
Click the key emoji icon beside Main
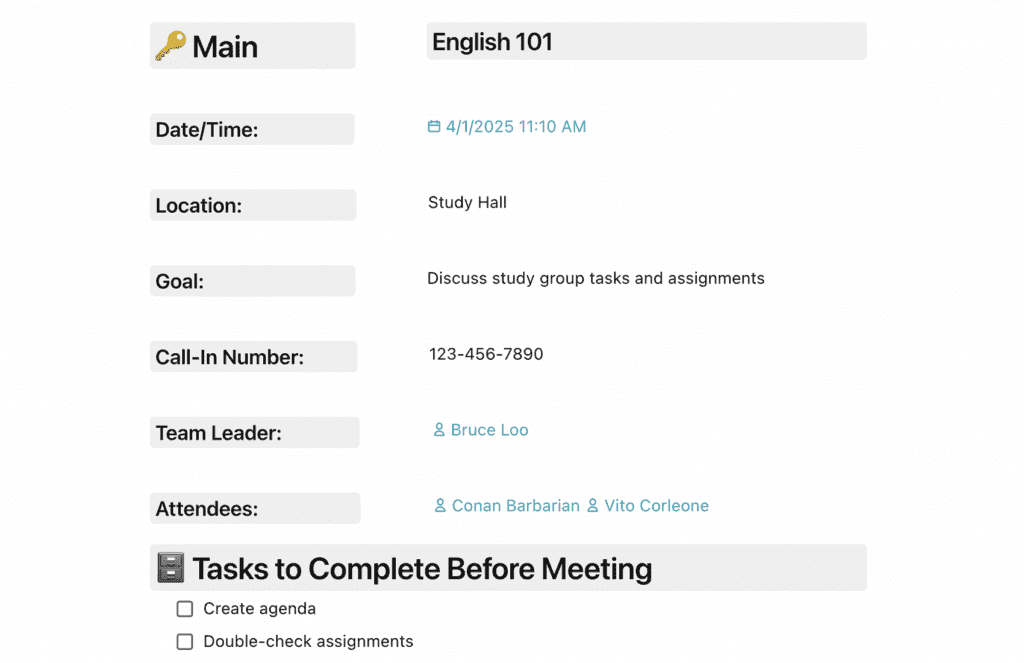click(x=170, y=46)
